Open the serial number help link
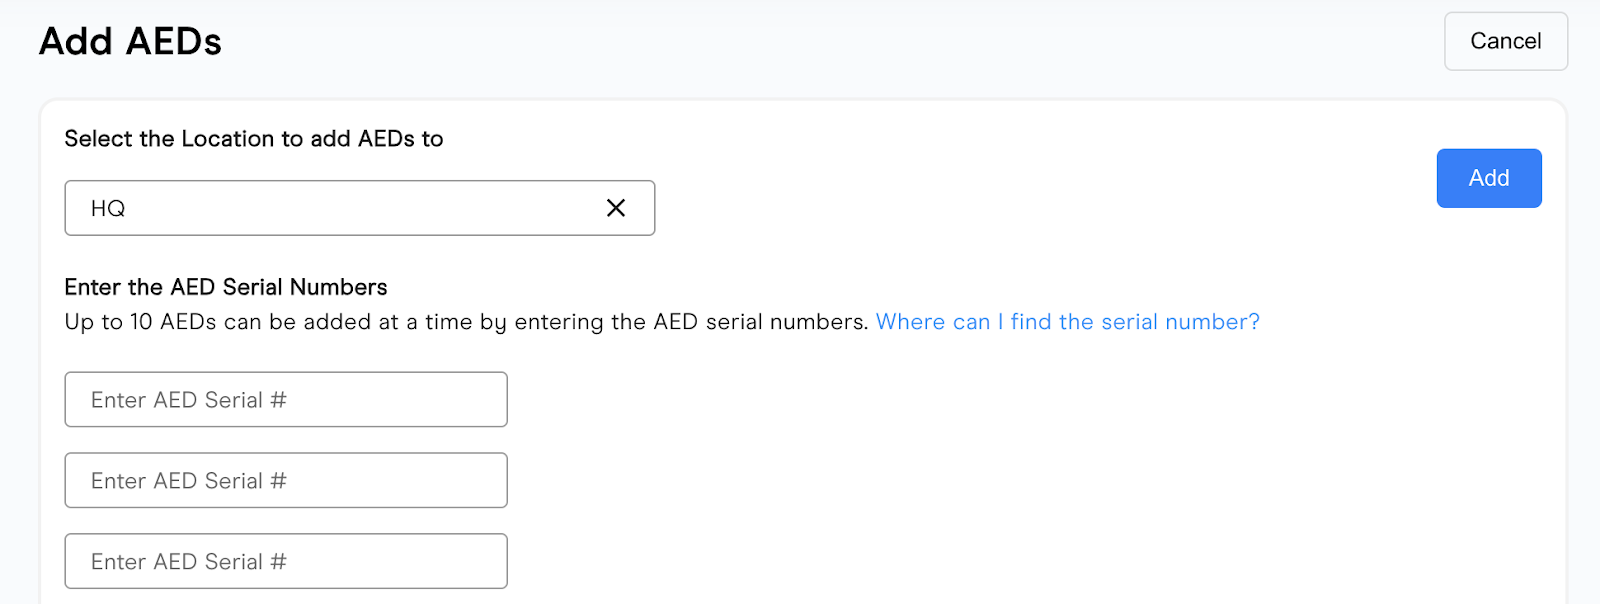The height and width of the screenshot is (604, 1600). pos(1067,322)
